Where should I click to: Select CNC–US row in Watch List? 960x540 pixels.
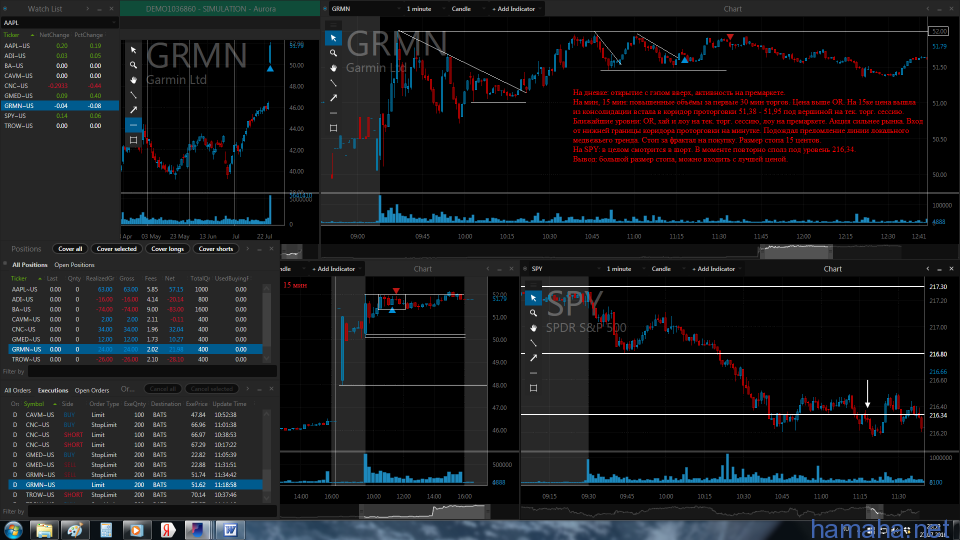point(59,86)
